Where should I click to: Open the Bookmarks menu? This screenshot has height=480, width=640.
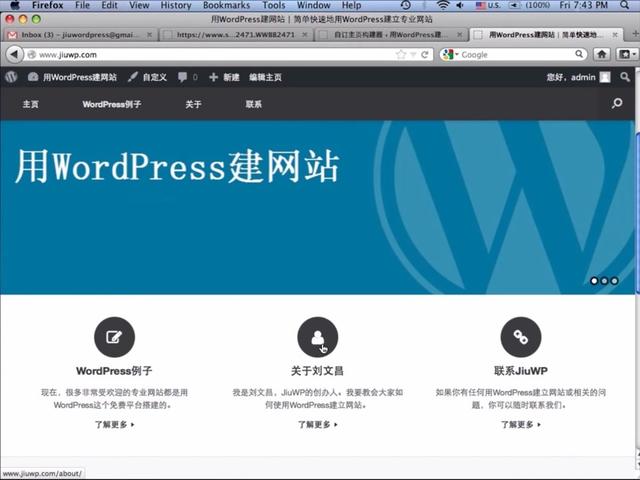[227, 5]
